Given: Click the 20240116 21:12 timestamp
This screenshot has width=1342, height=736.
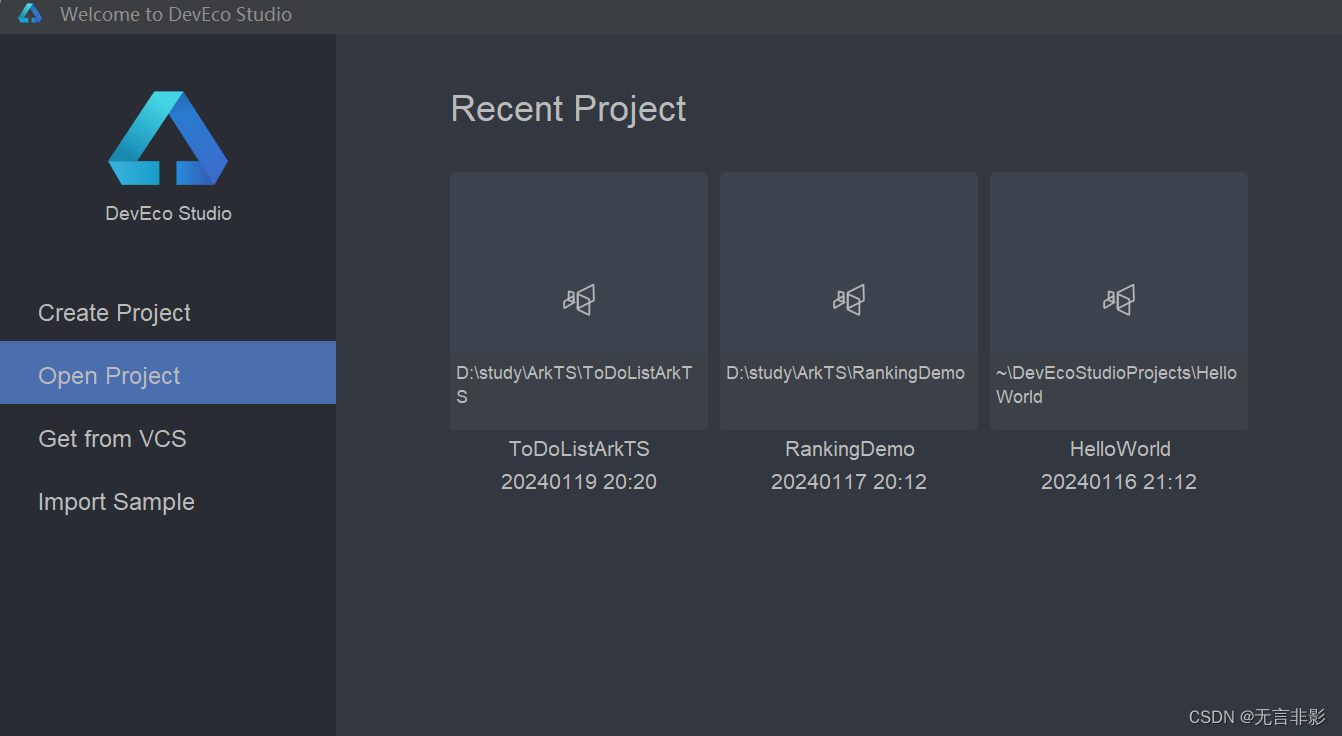Looking at the screenshot, I should click(1119, 482).
